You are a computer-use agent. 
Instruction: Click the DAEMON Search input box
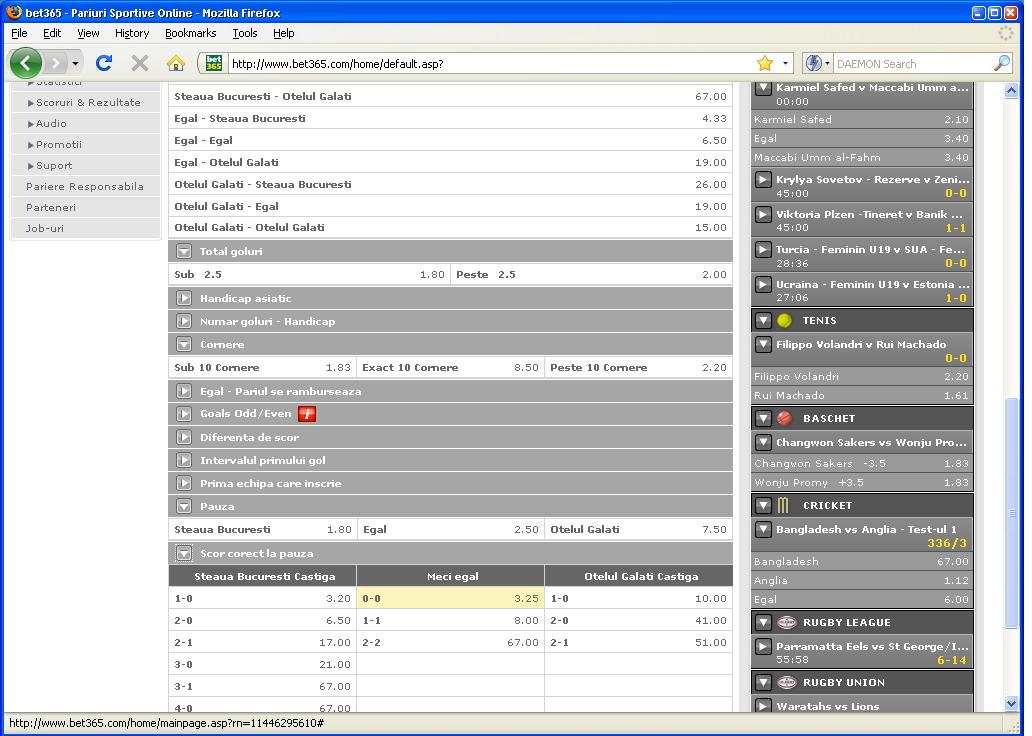pyautogui.click(x=912, y=63)
